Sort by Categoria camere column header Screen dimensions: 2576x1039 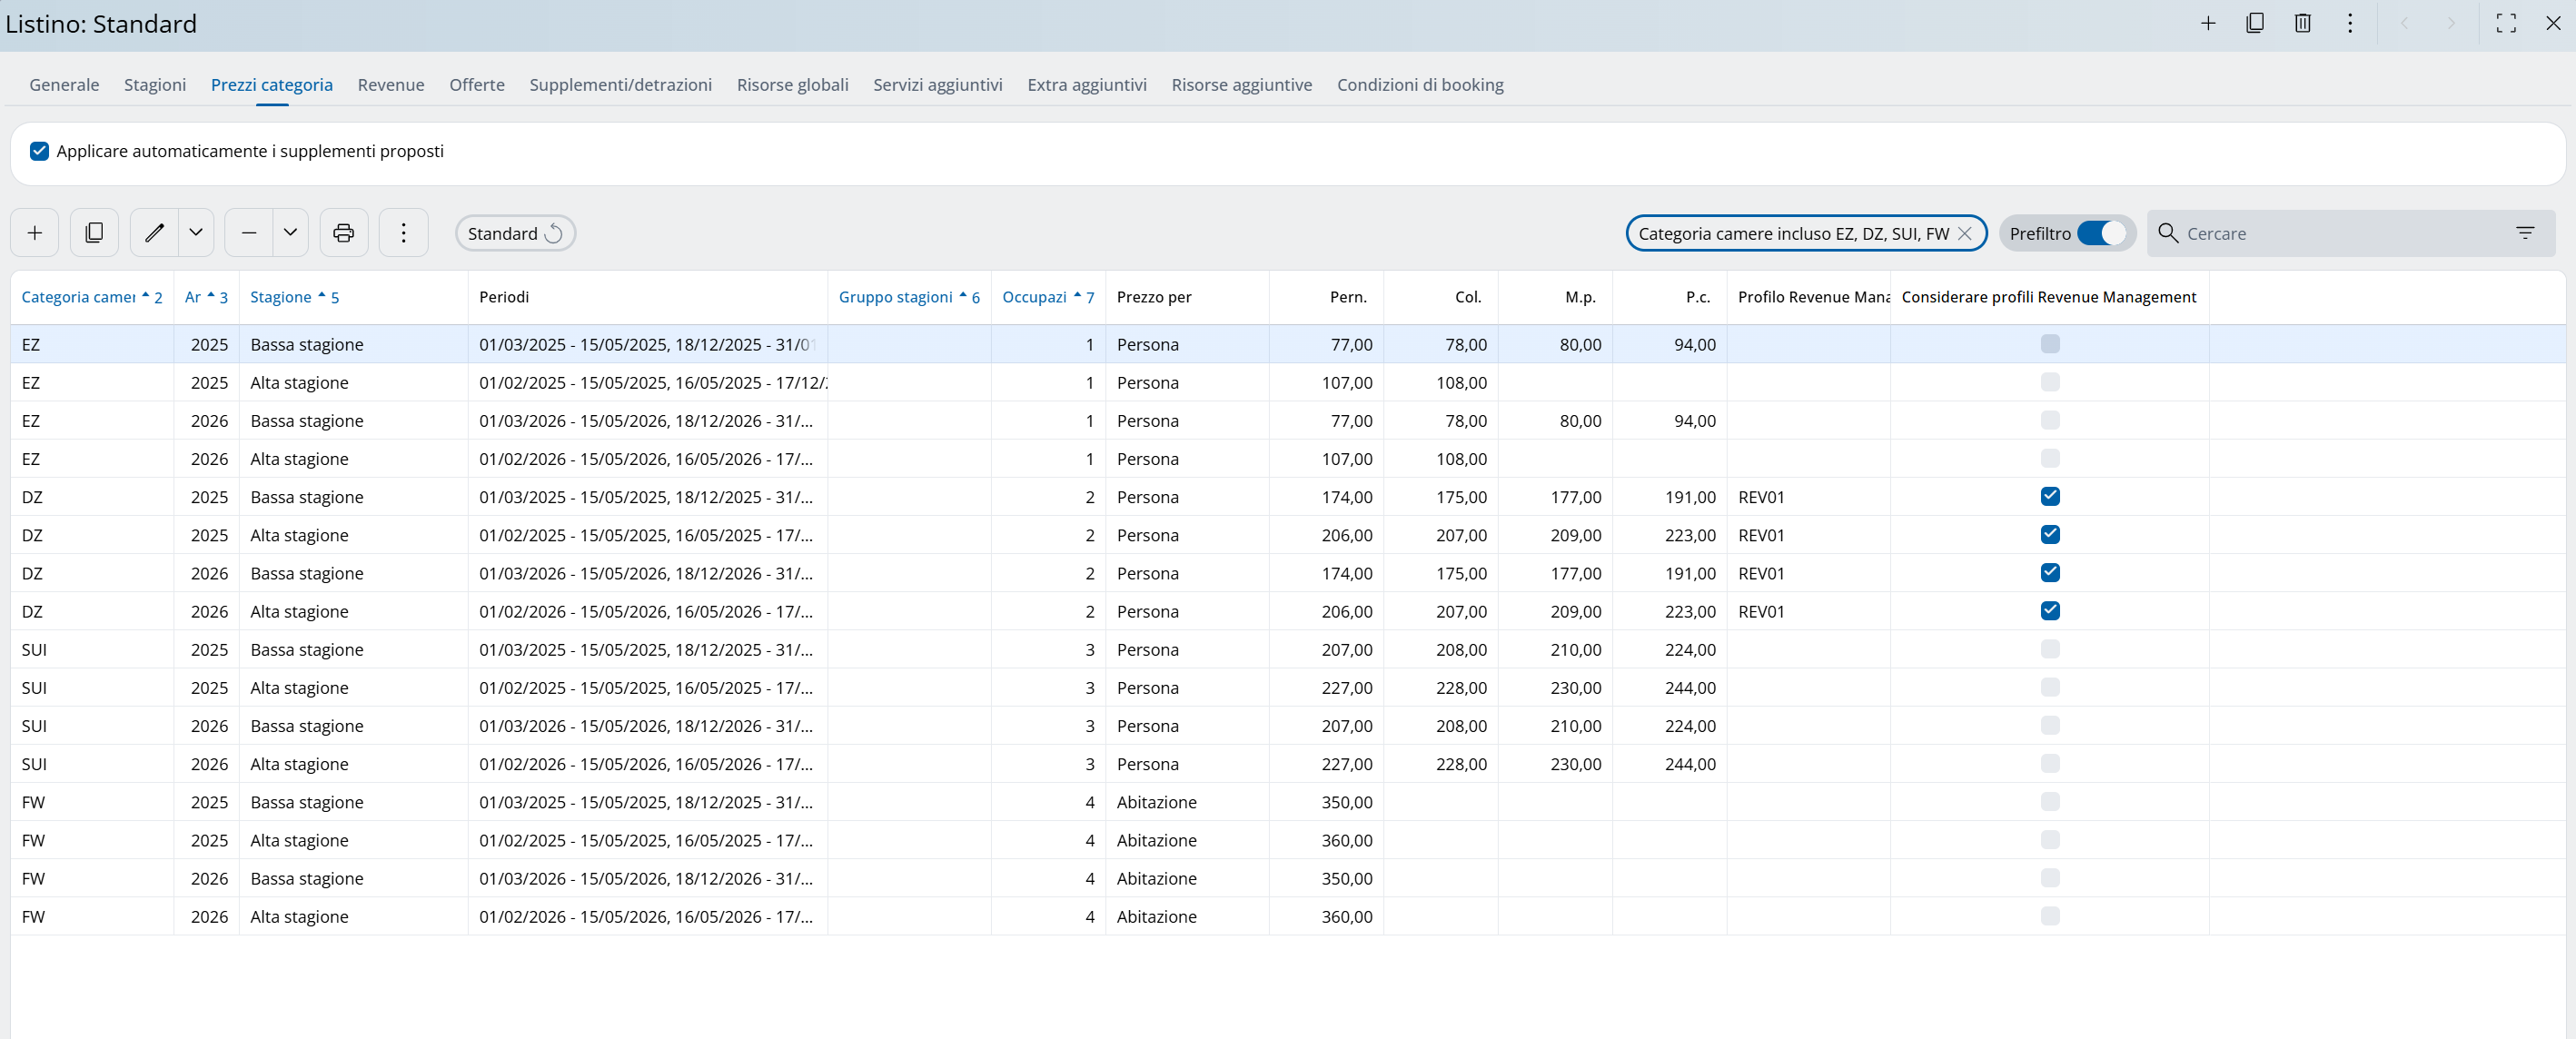coord(78,297)
